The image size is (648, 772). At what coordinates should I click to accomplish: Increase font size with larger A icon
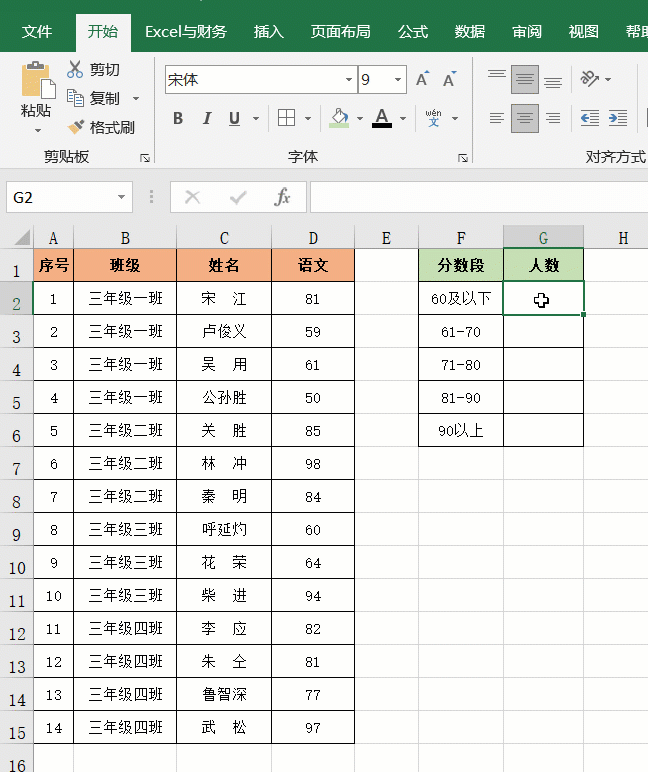(422, 79)
